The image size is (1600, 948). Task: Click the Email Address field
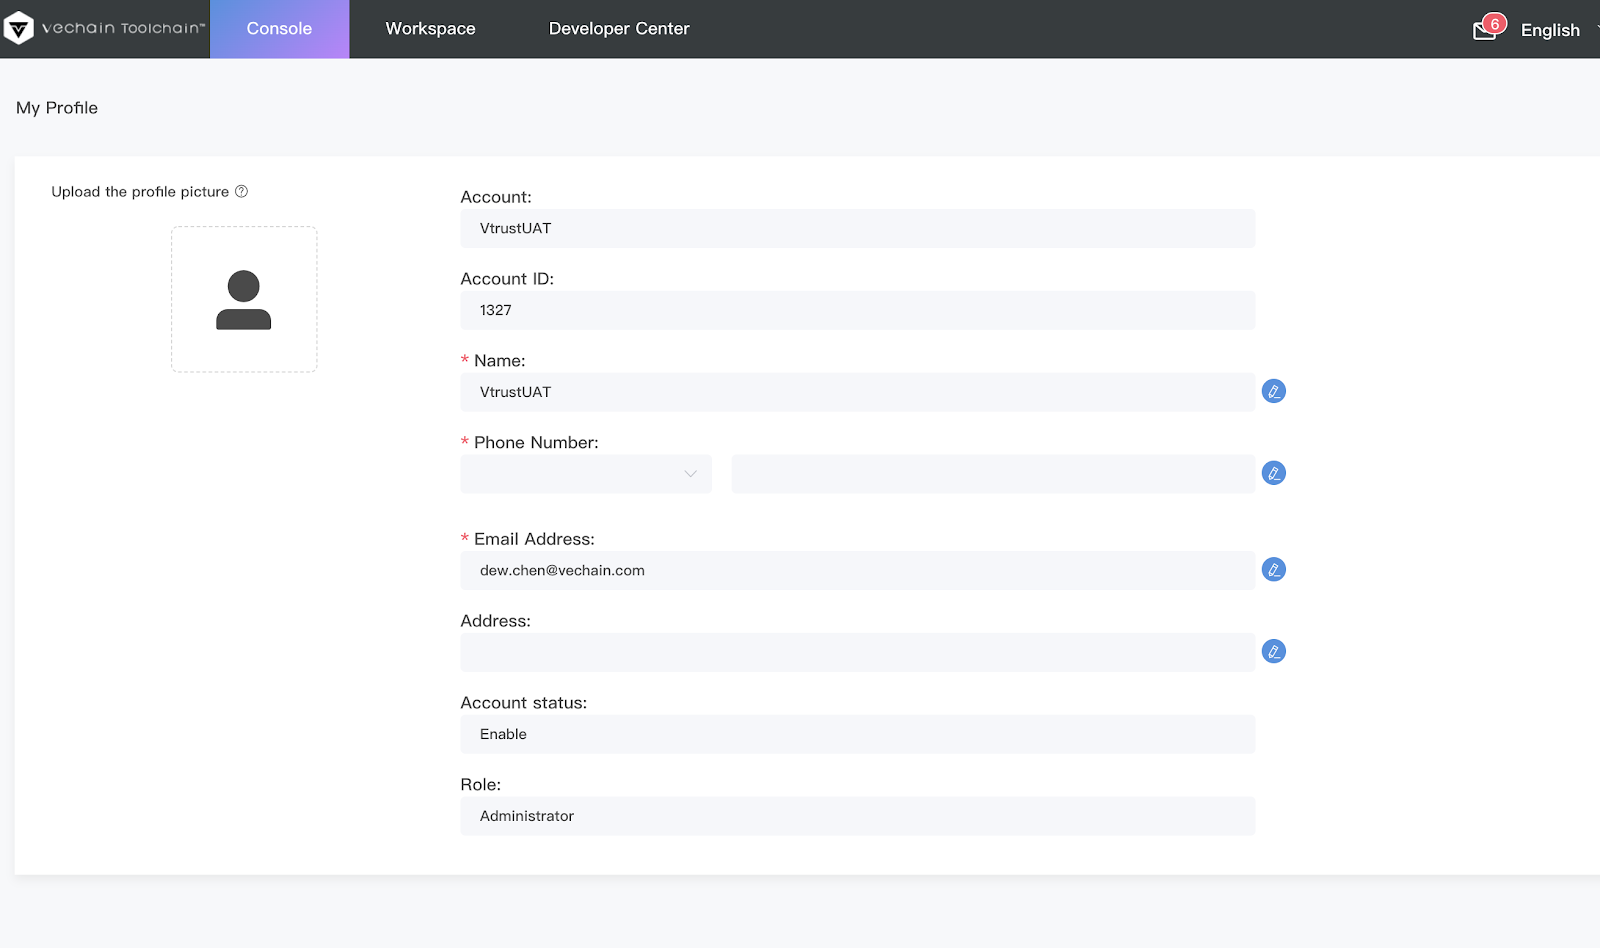[857, 570]
